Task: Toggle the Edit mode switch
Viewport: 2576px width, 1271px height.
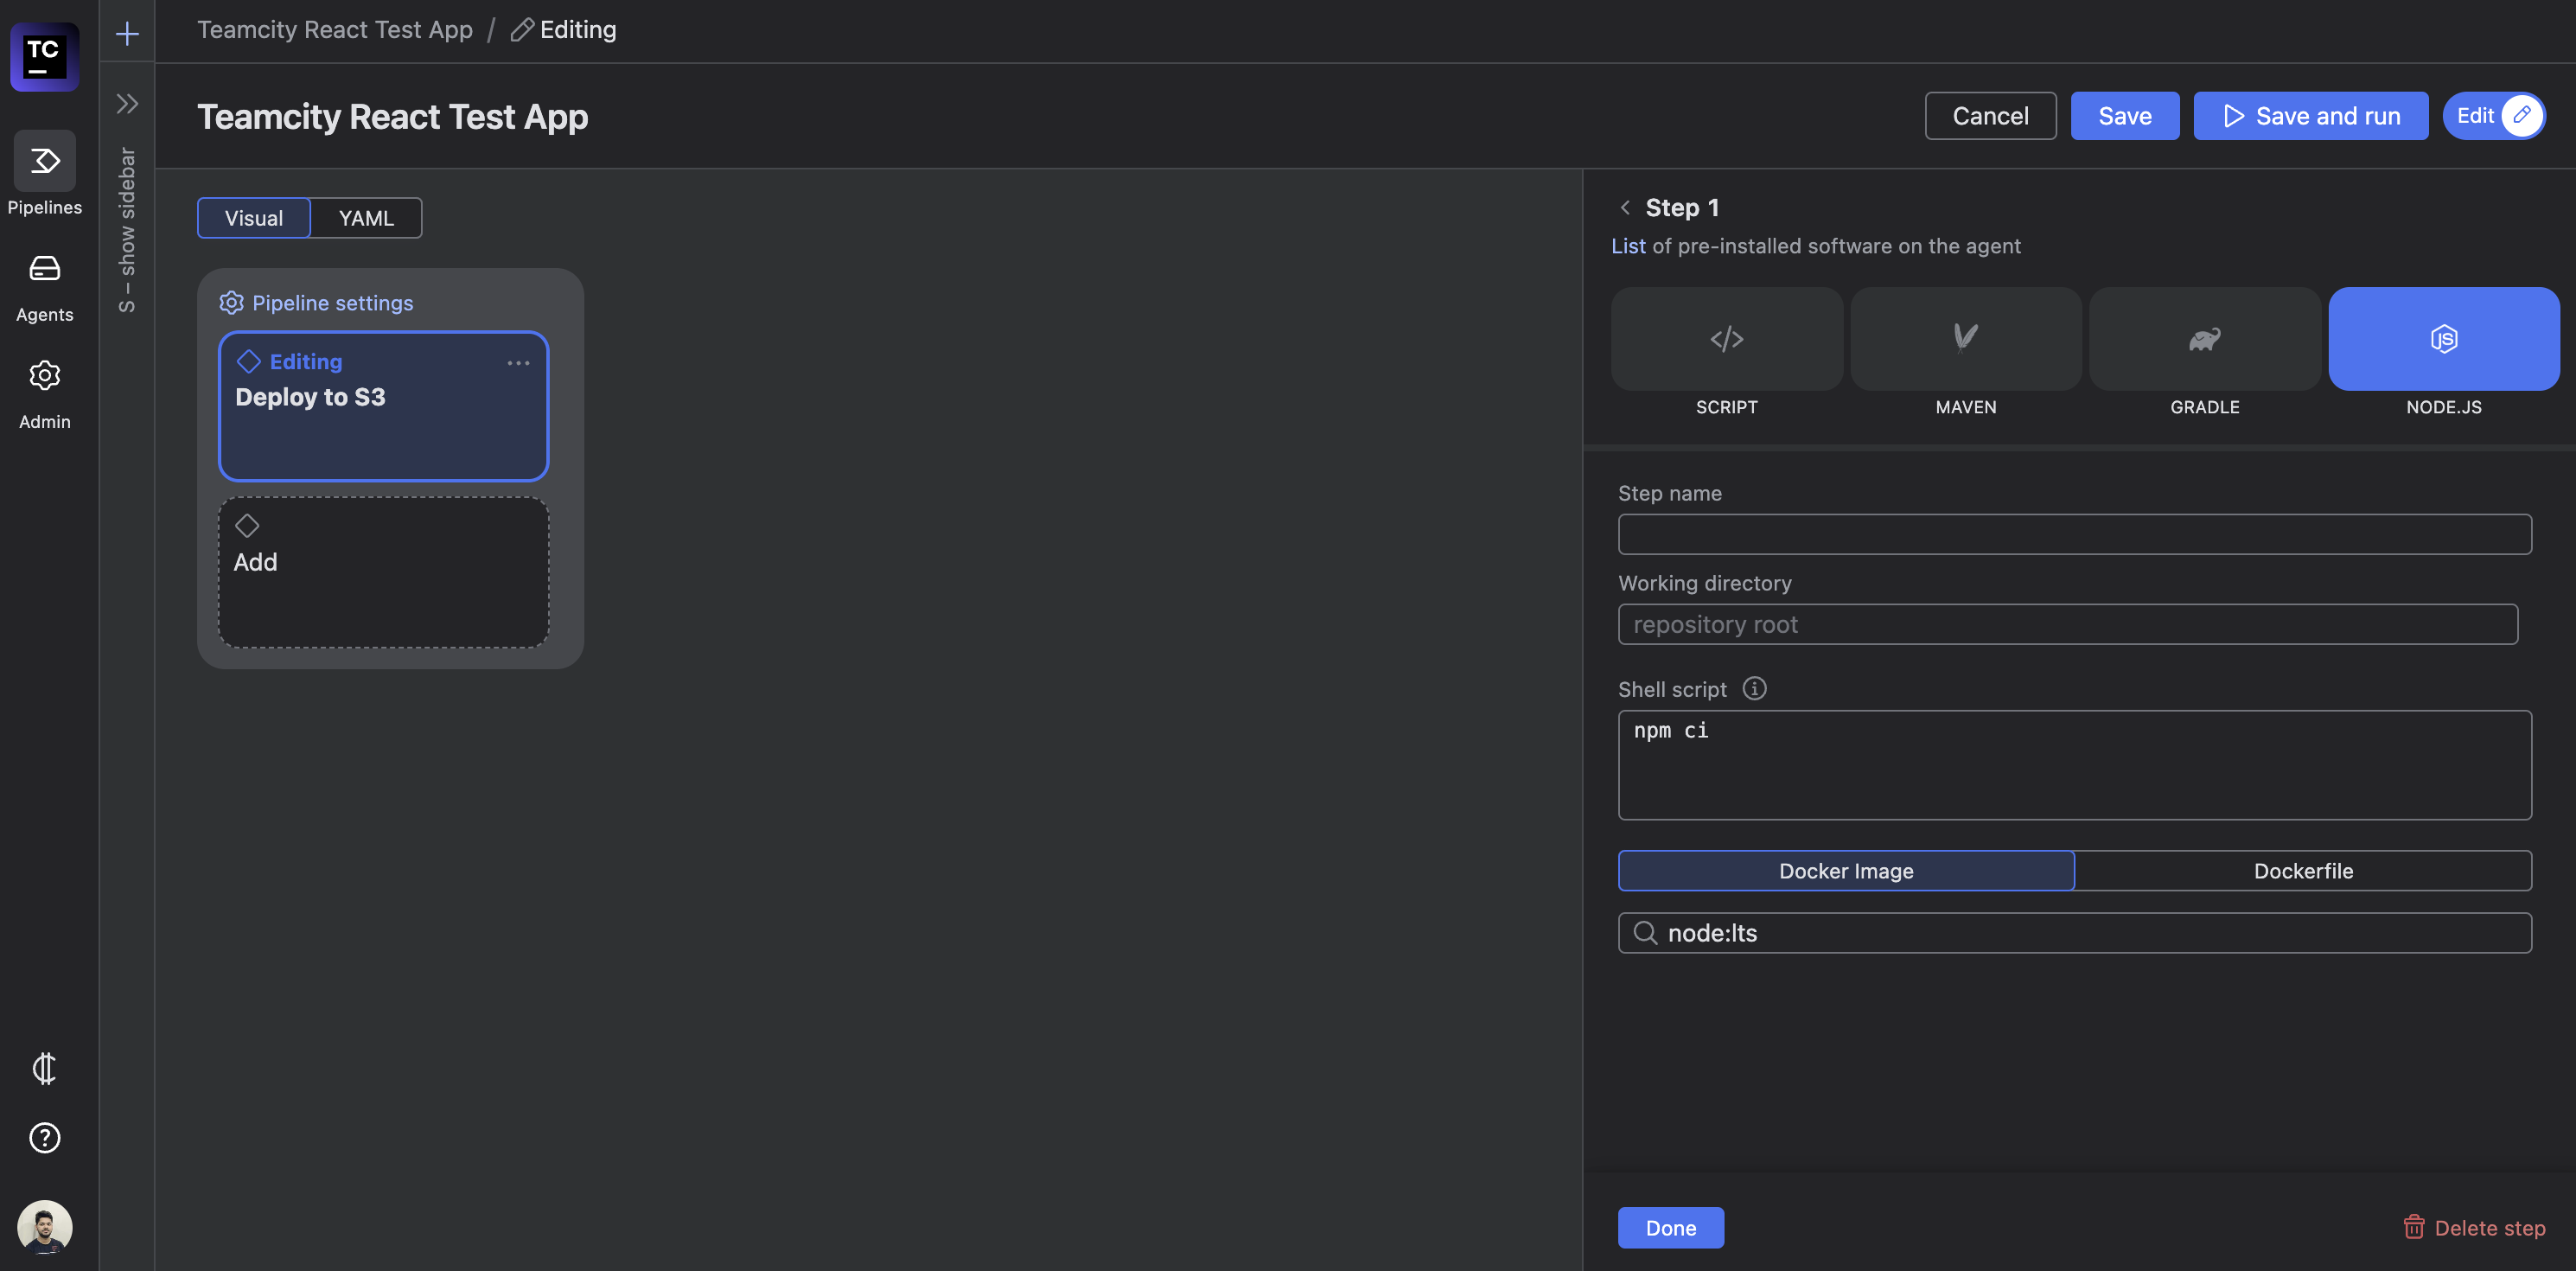Action: pos(2495,116)
